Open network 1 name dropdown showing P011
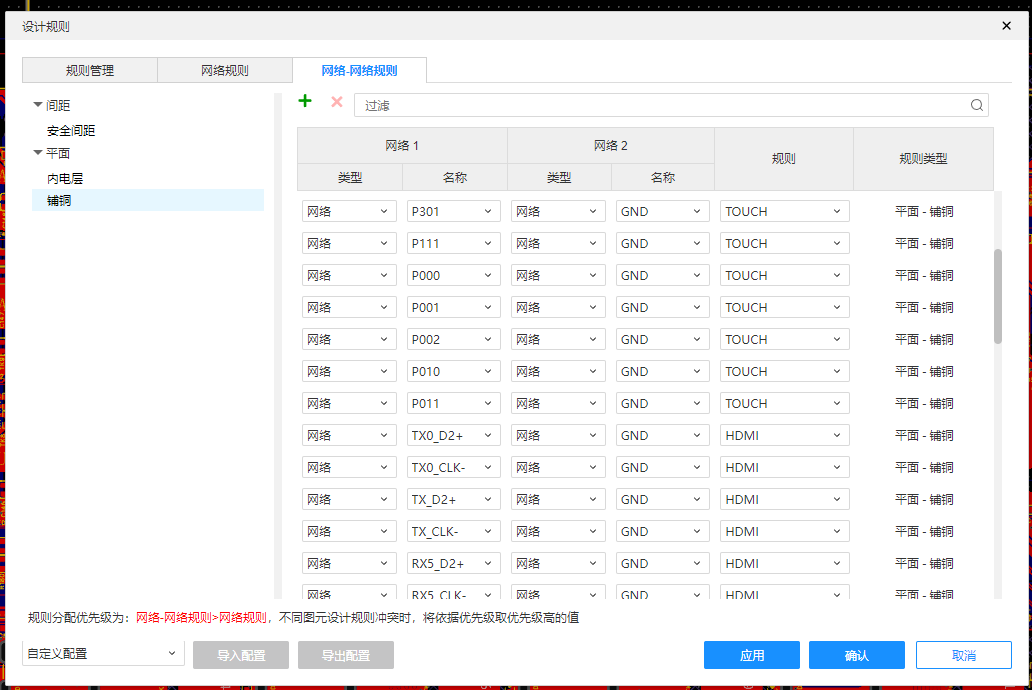Screen dimensions: 1032x690 click(453, 403)
